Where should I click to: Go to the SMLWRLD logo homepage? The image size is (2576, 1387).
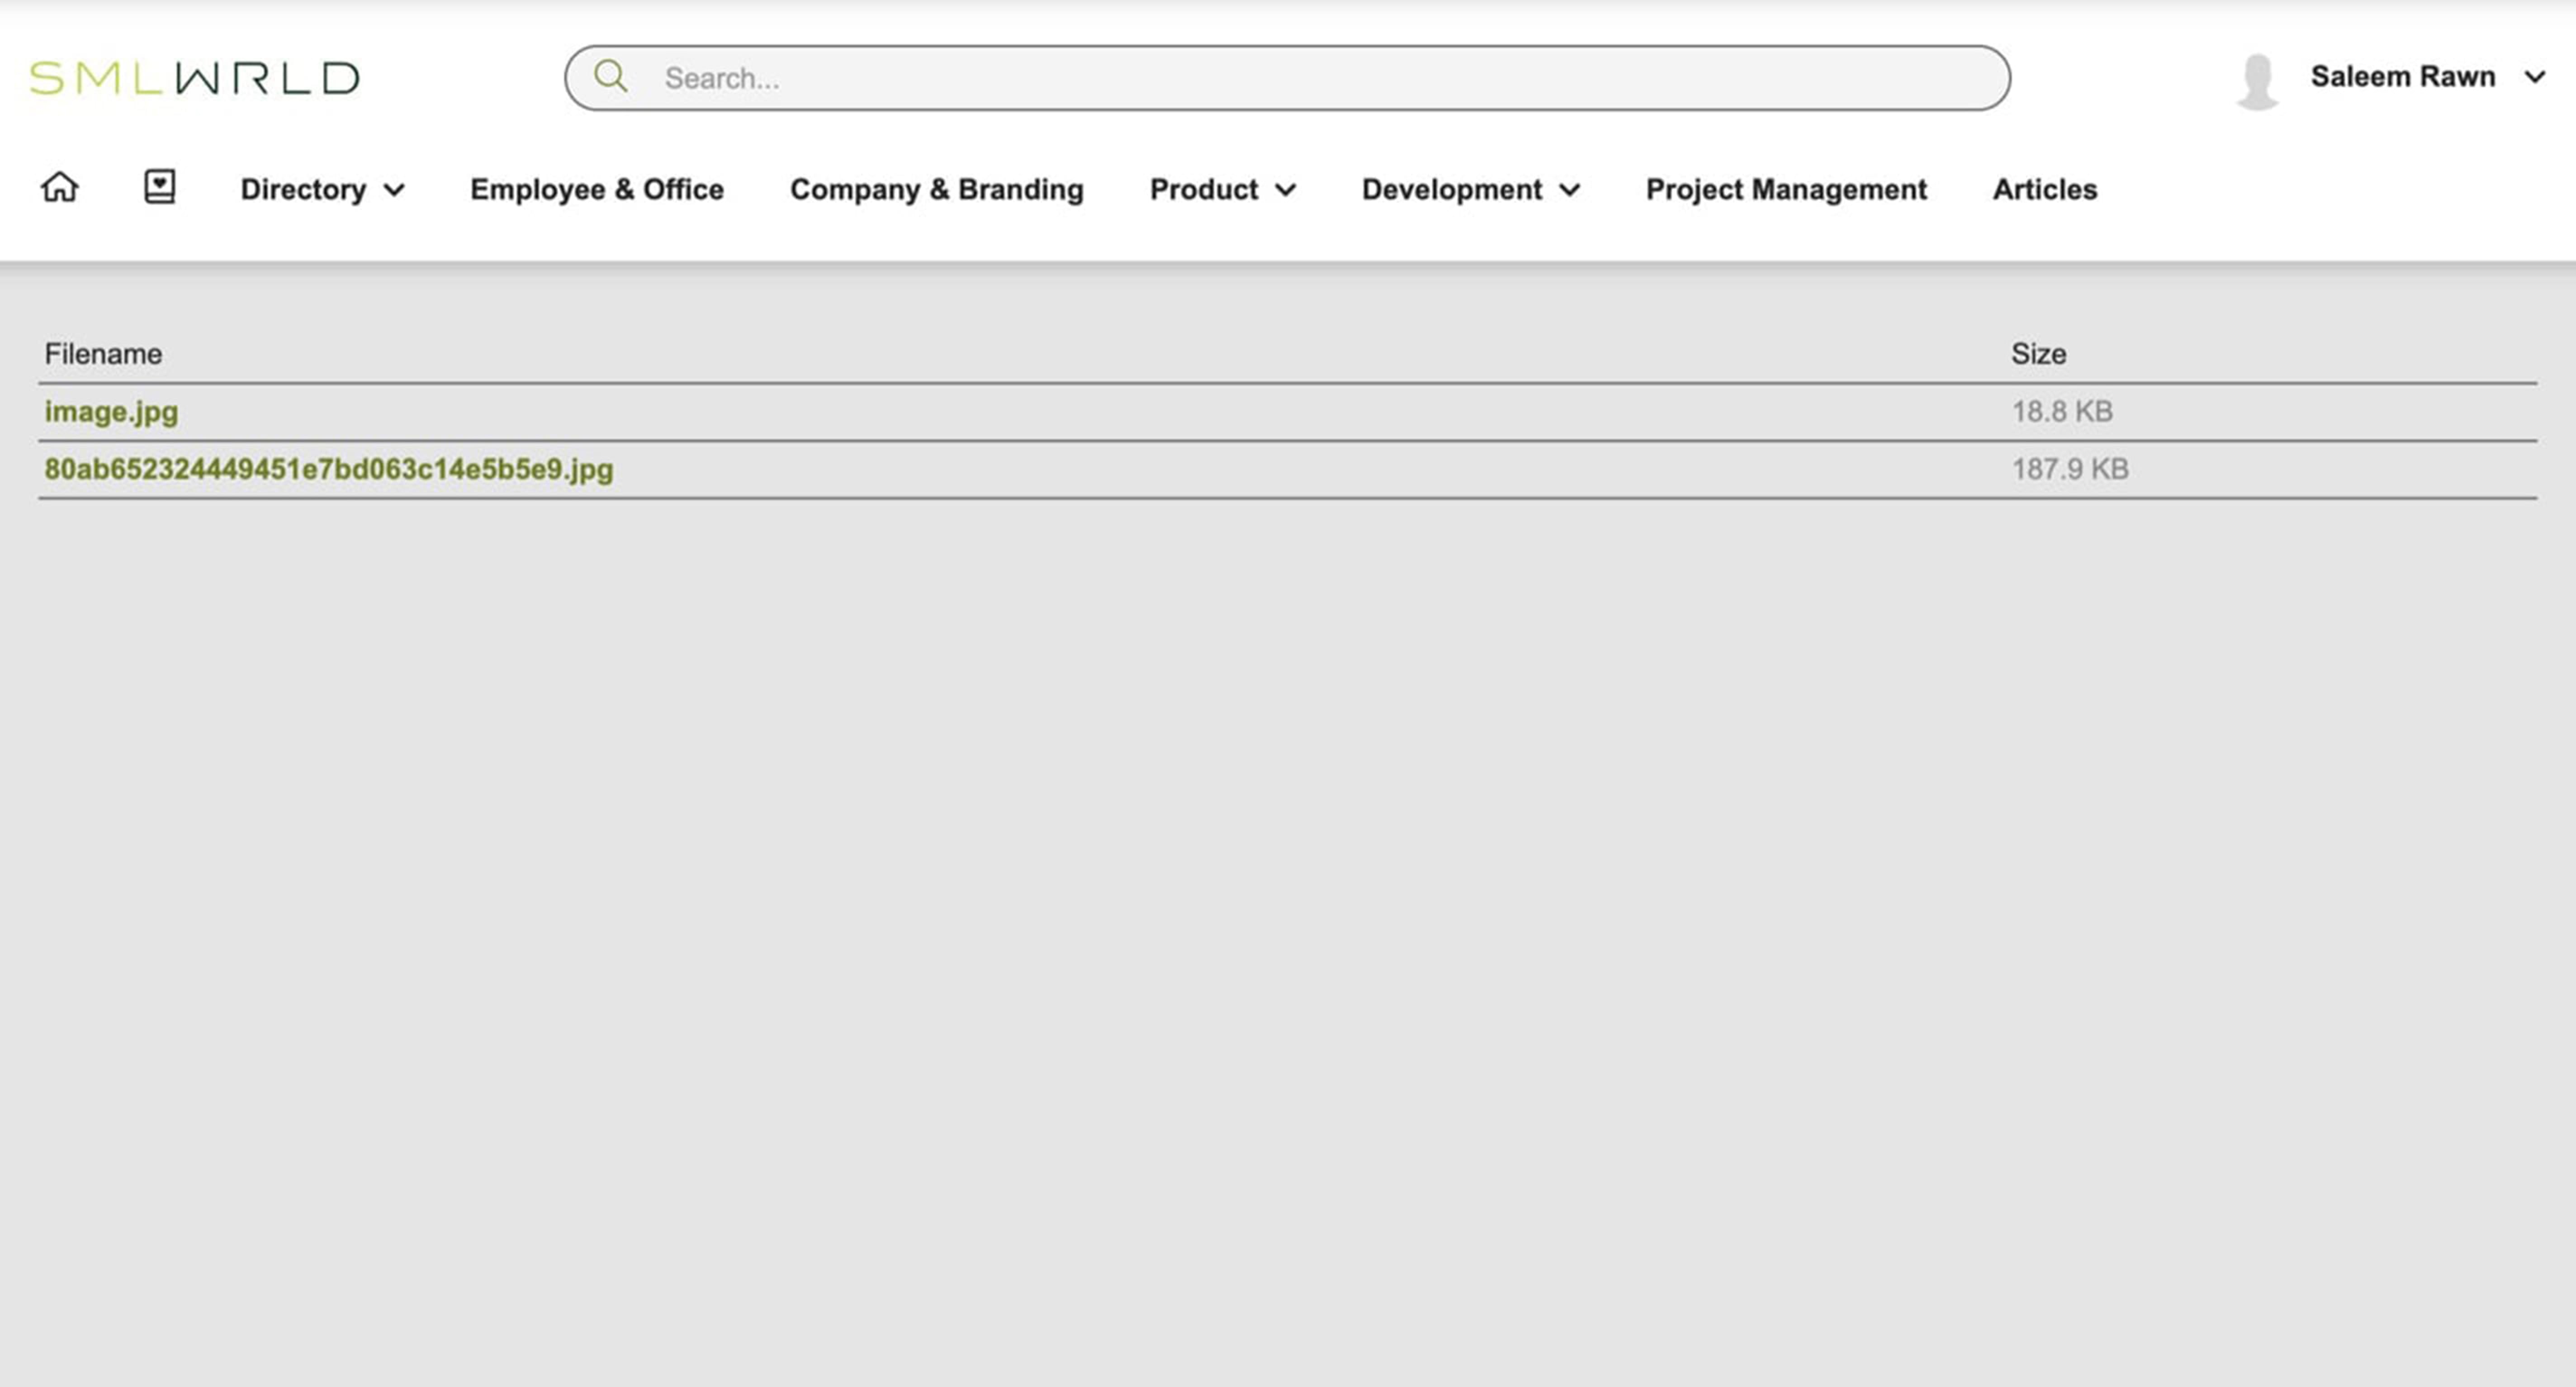[195, 78]
